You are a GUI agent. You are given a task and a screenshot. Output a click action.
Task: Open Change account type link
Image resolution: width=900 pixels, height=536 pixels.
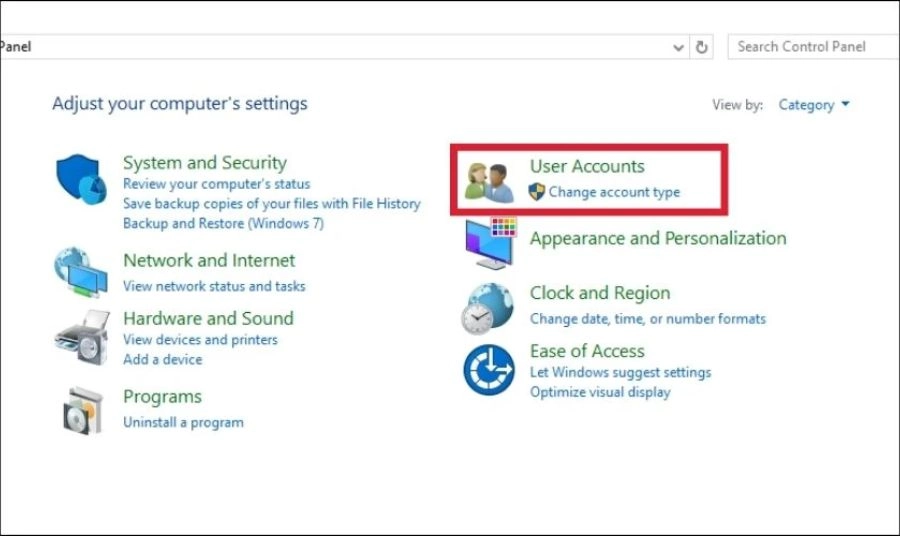[614, 192]
